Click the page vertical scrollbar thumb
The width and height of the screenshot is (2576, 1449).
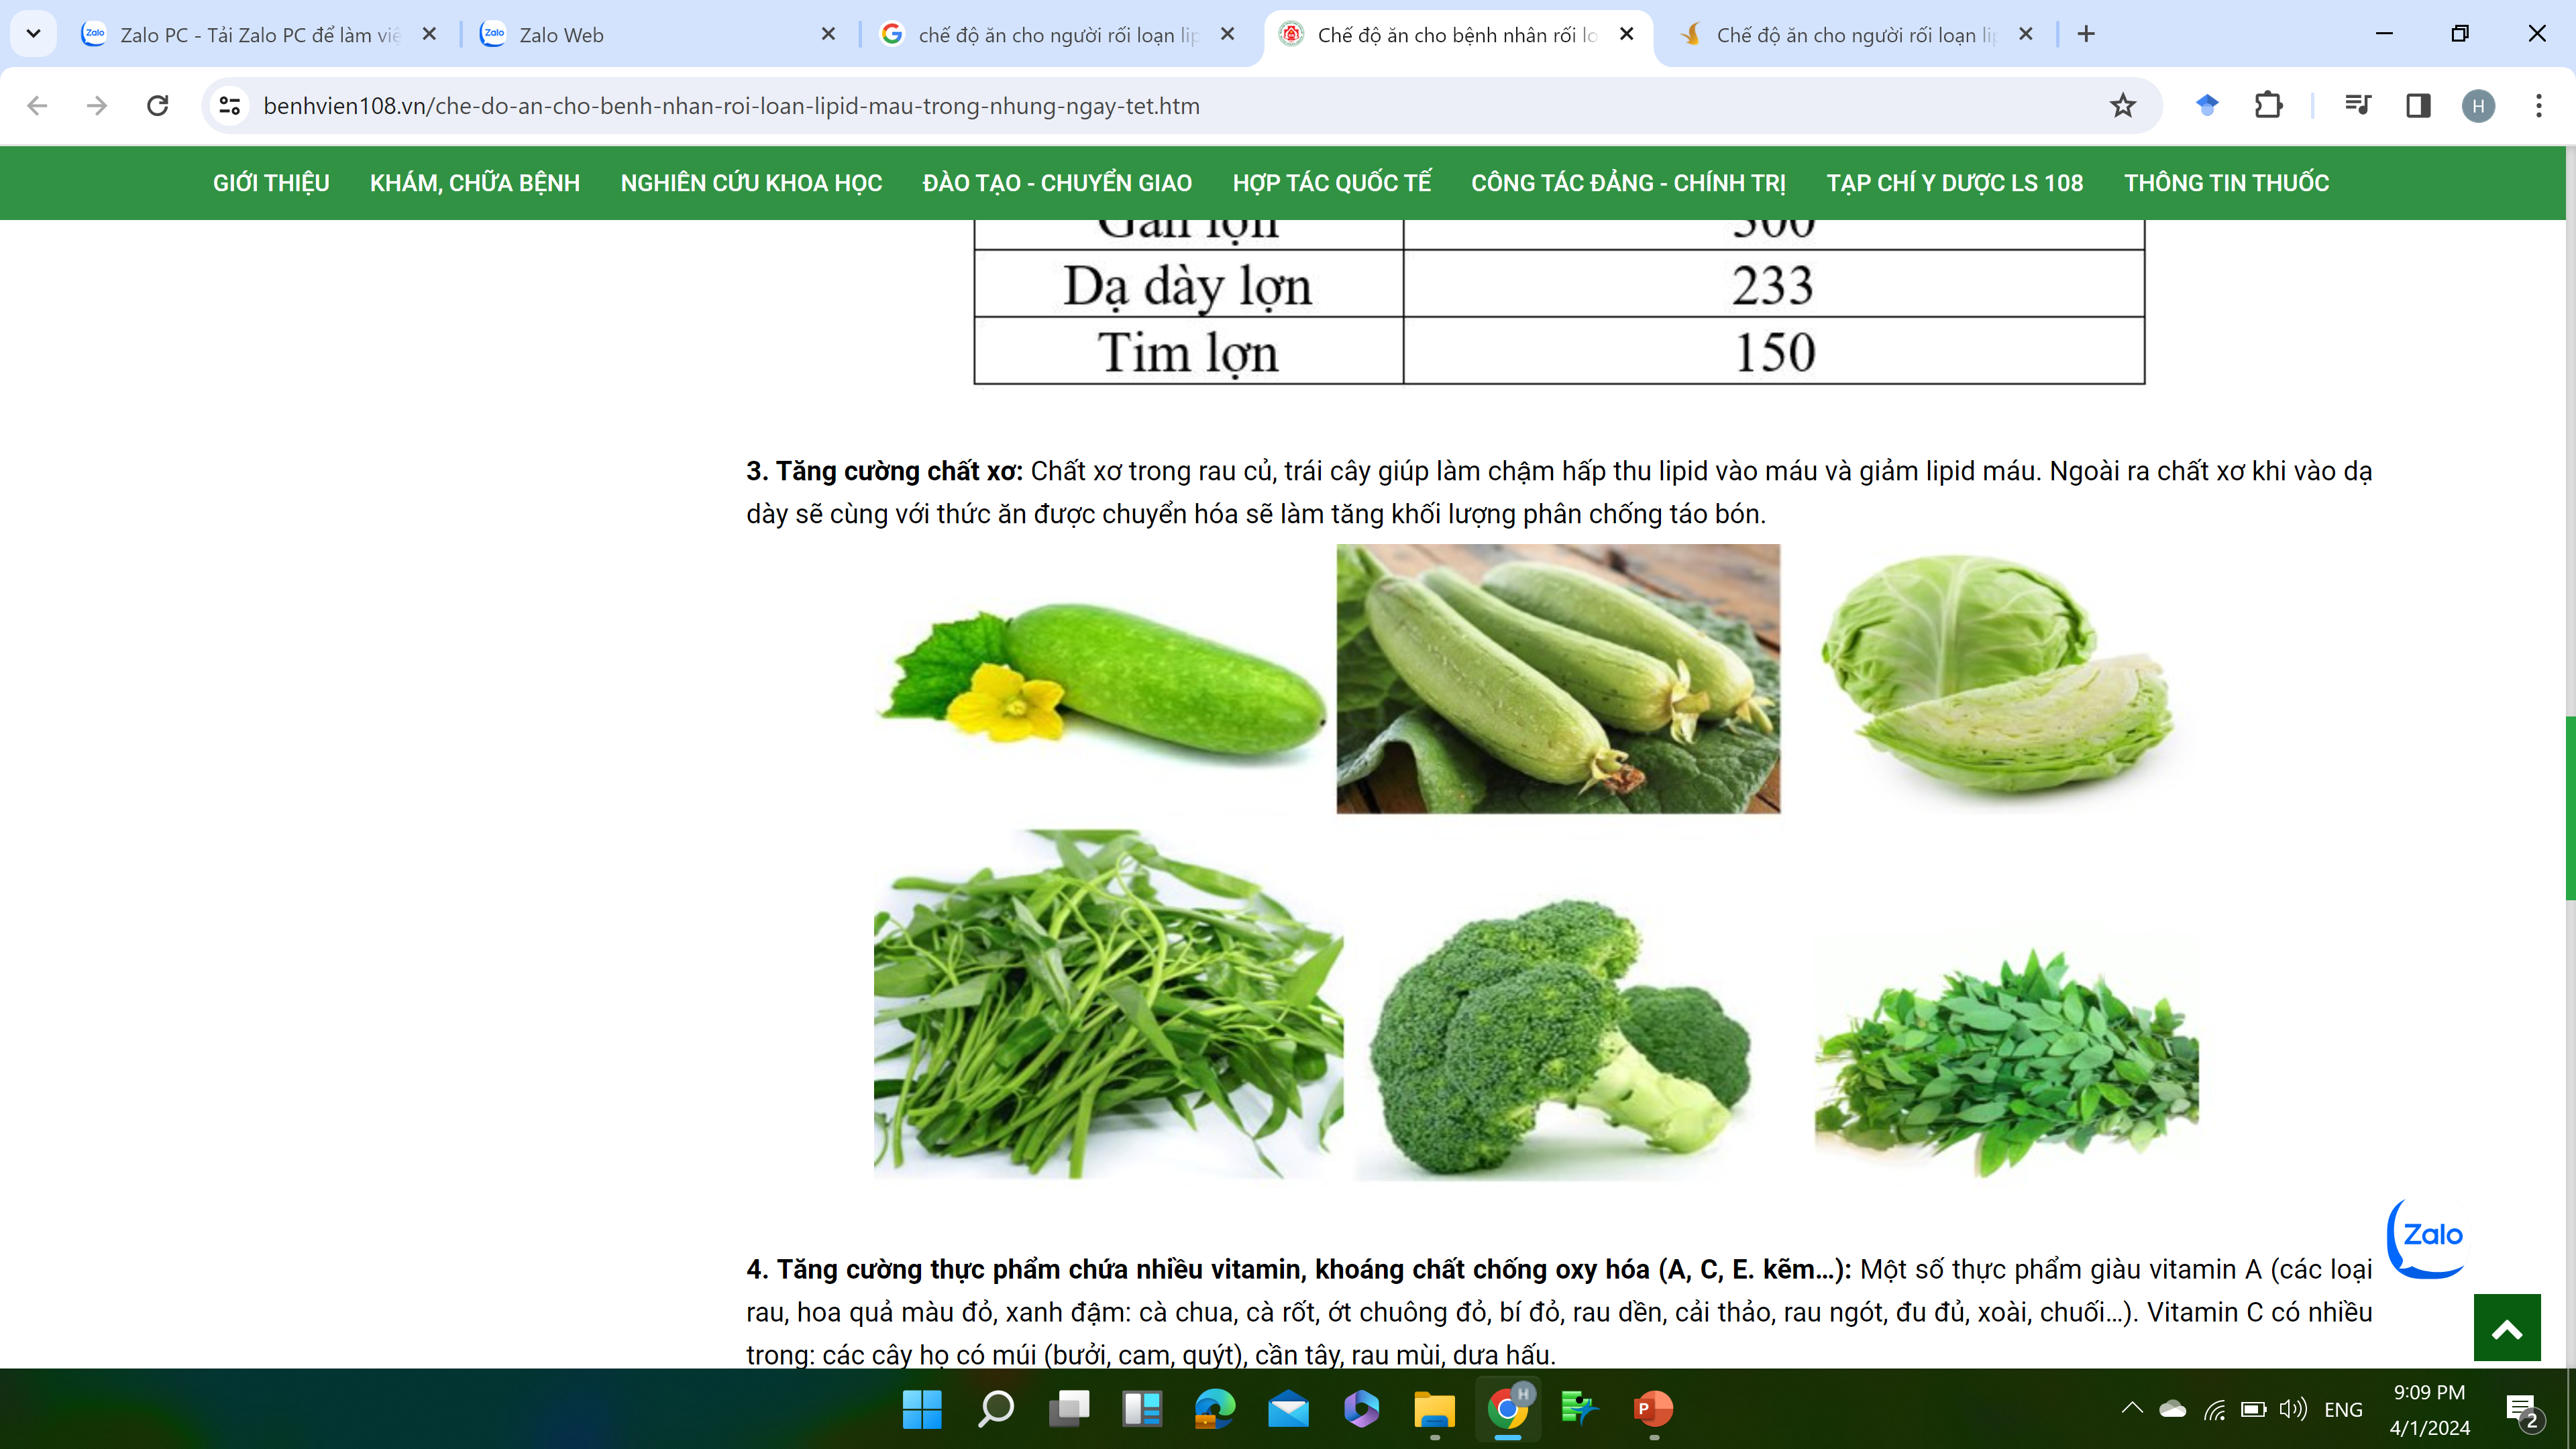2569,808
